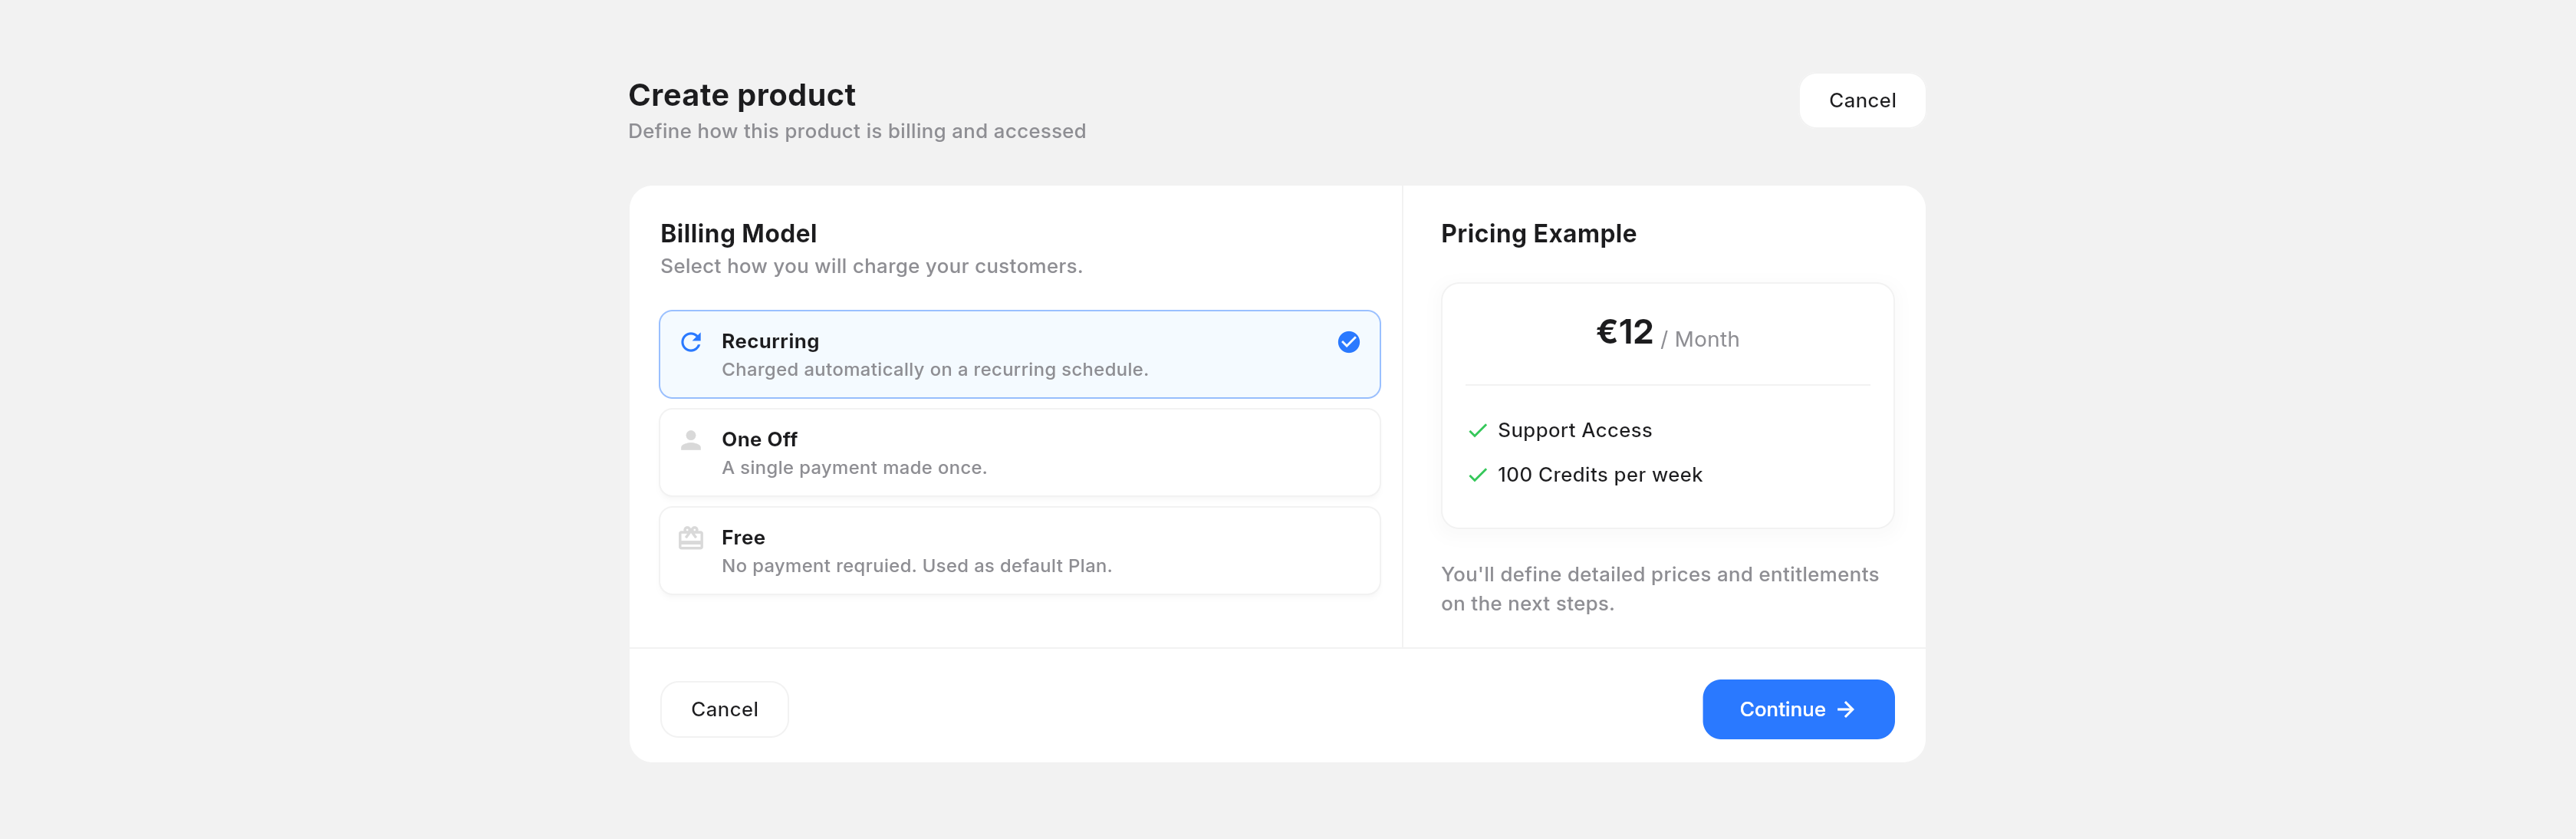Select the One Off billing option
The image size is (2576, 839).
click(1019, 452)
